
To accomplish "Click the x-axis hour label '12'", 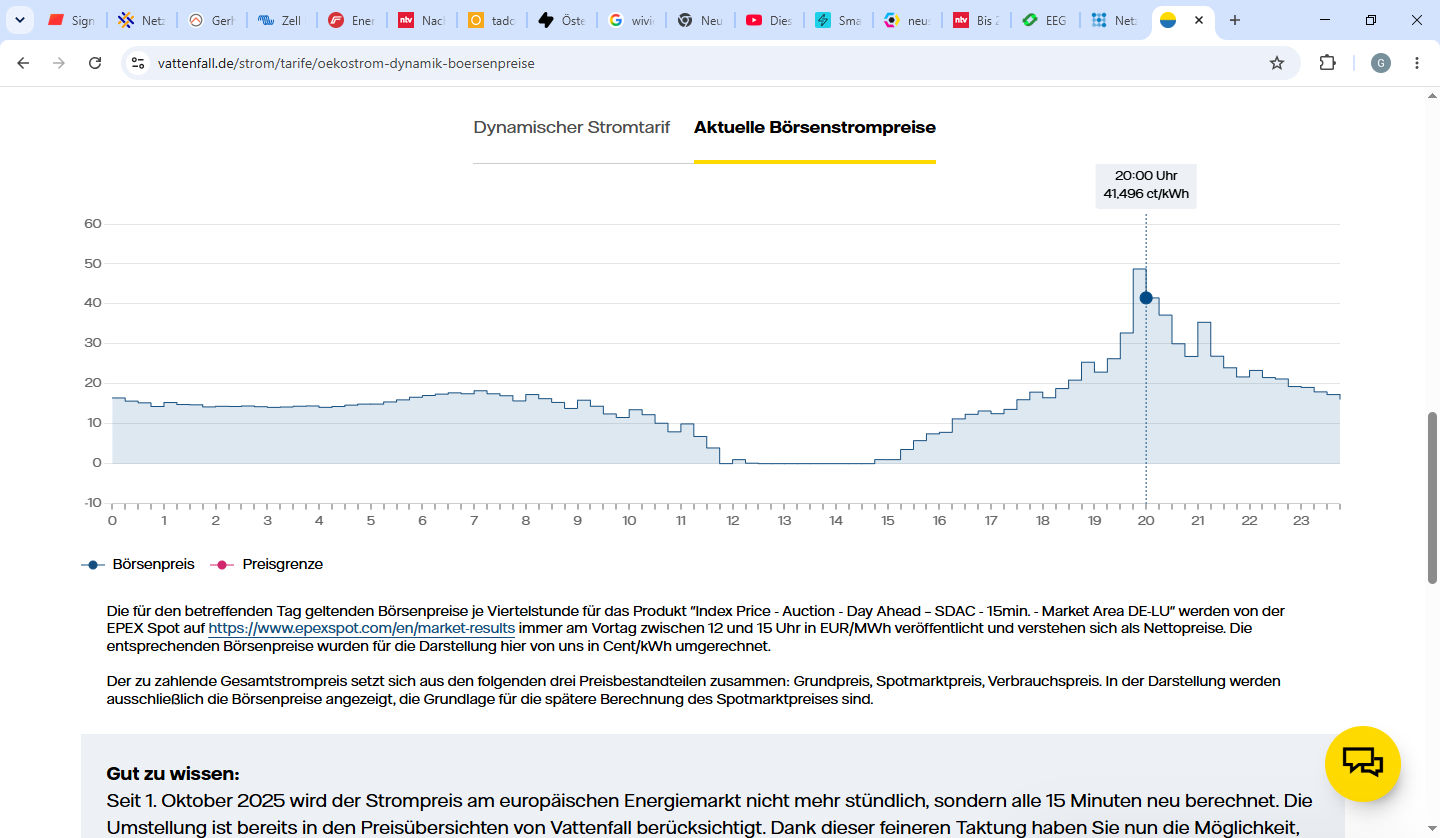I will tap(733, 521).
